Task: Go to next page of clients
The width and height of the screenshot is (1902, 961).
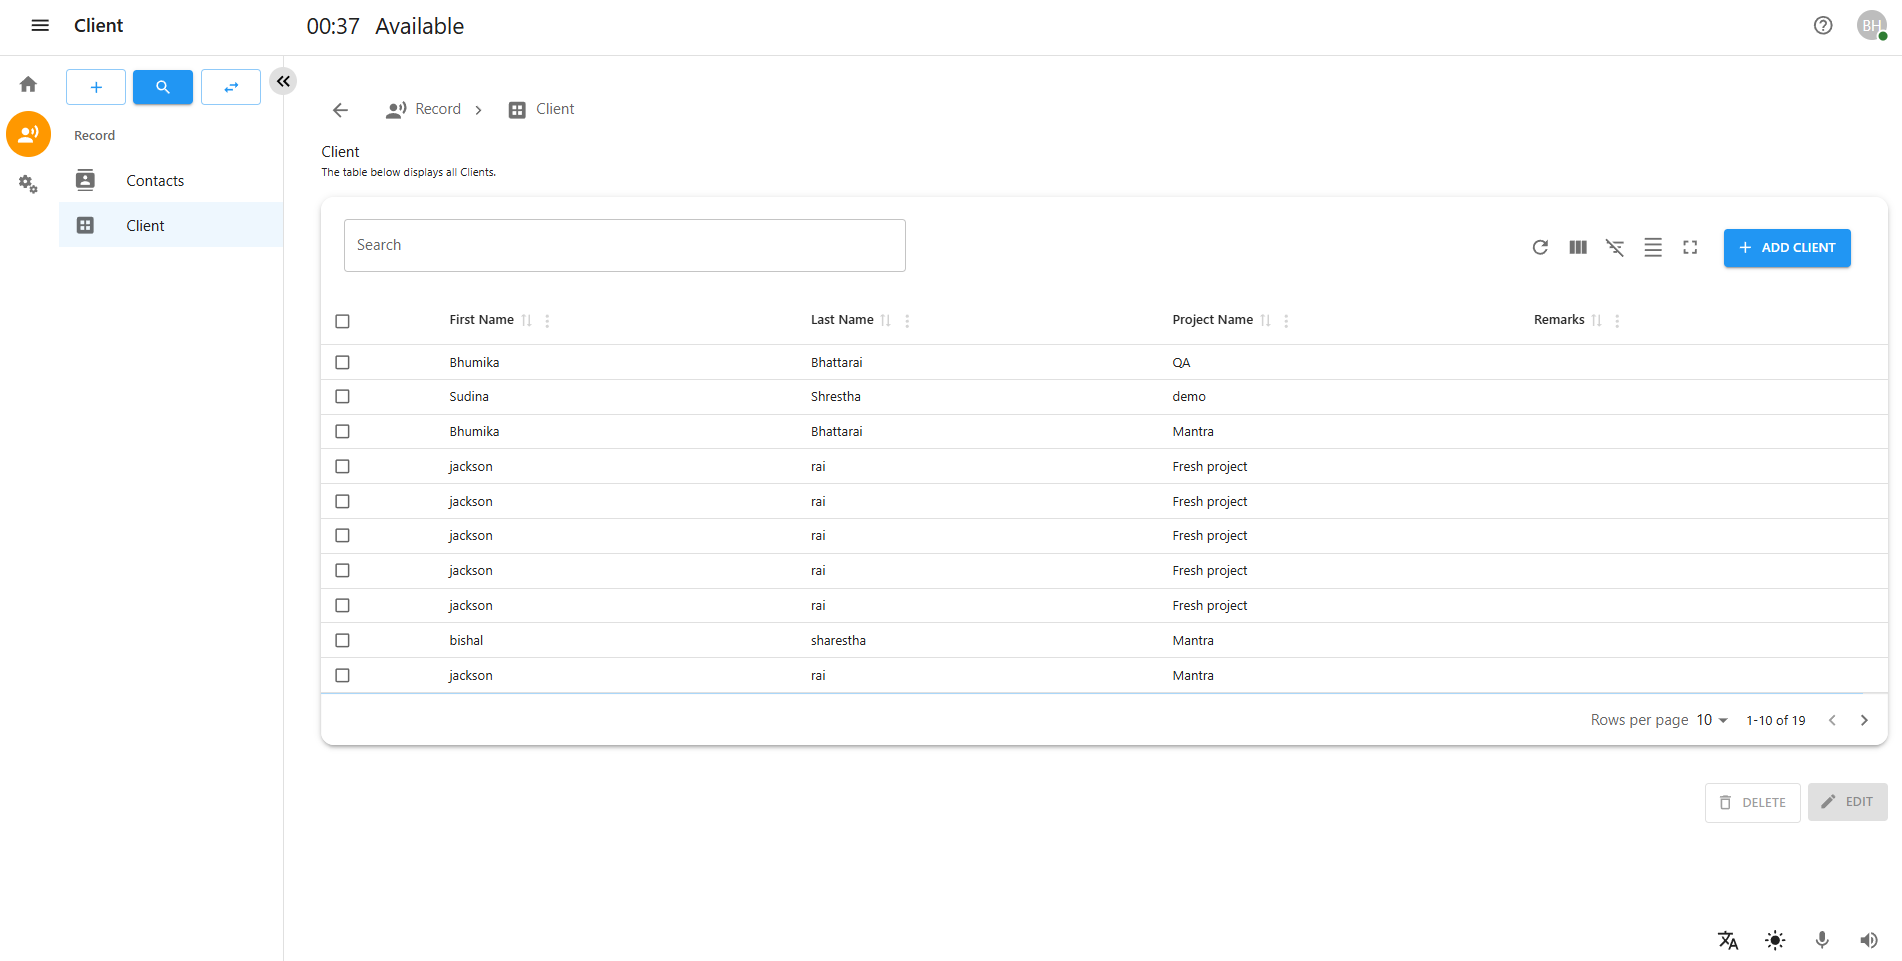Action: pyautogui.click(x=1864, y=720)
